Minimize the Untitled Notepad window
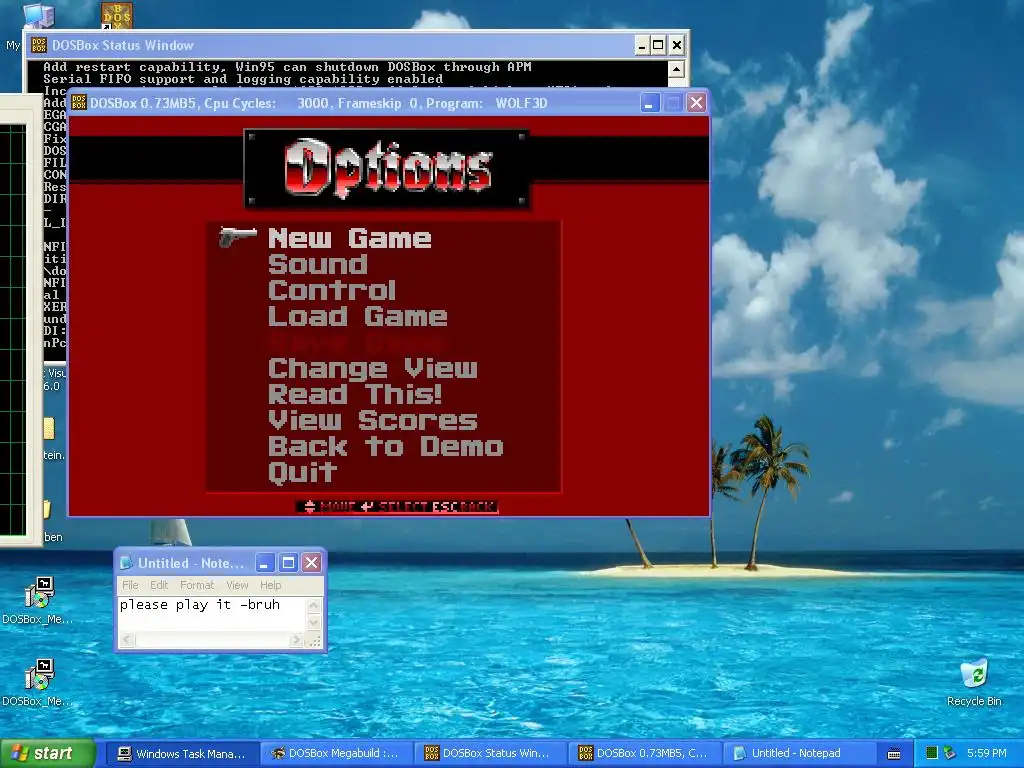The image size is (1024, 768). point(264,563)
